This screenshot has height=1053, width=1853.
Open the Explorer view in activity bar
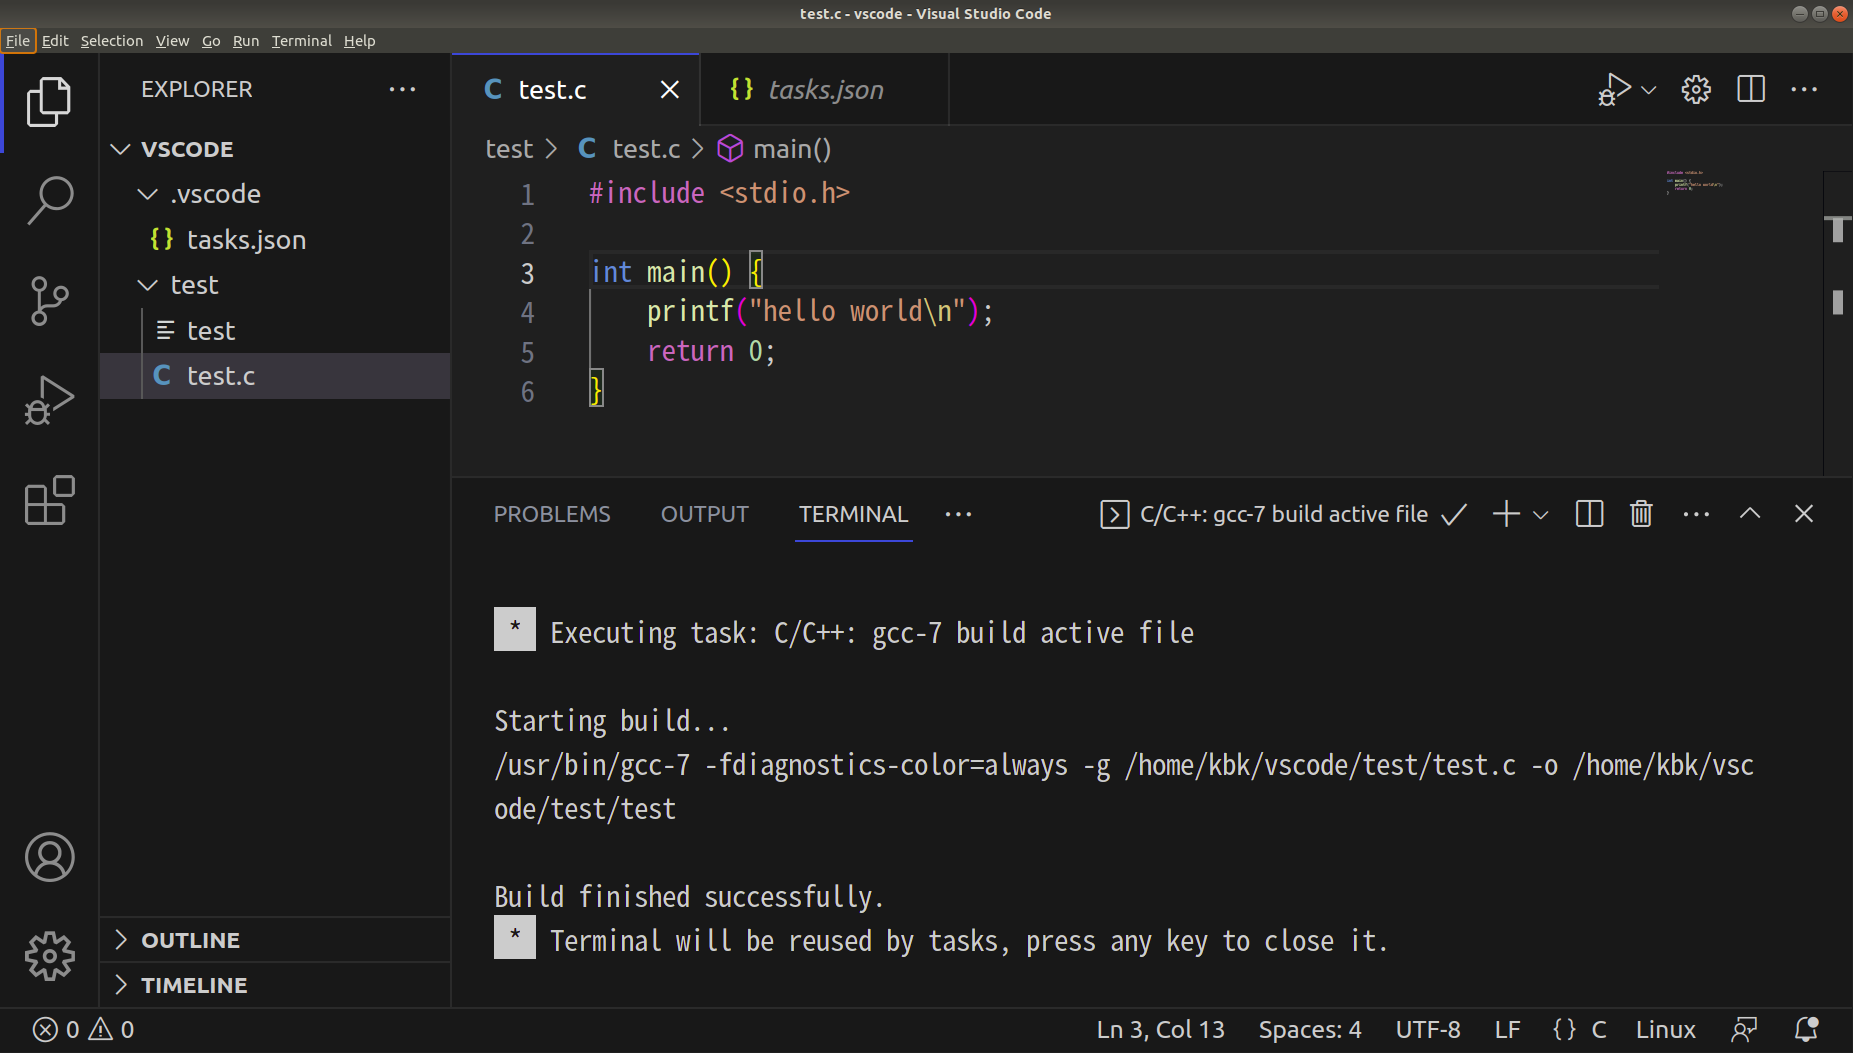click(49, 101)
